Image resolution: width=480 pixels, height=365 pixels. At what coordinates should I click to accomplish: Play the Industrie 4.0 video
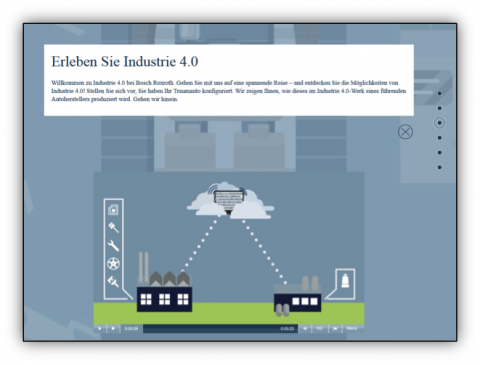pos(100,329)
